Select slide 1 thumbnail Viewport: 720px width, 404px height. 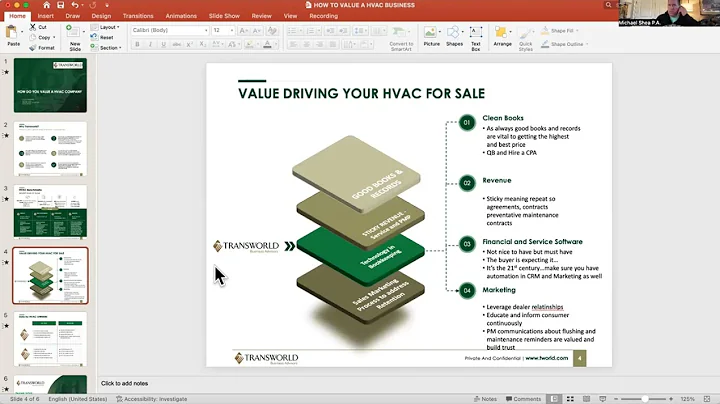click(50, 85)
